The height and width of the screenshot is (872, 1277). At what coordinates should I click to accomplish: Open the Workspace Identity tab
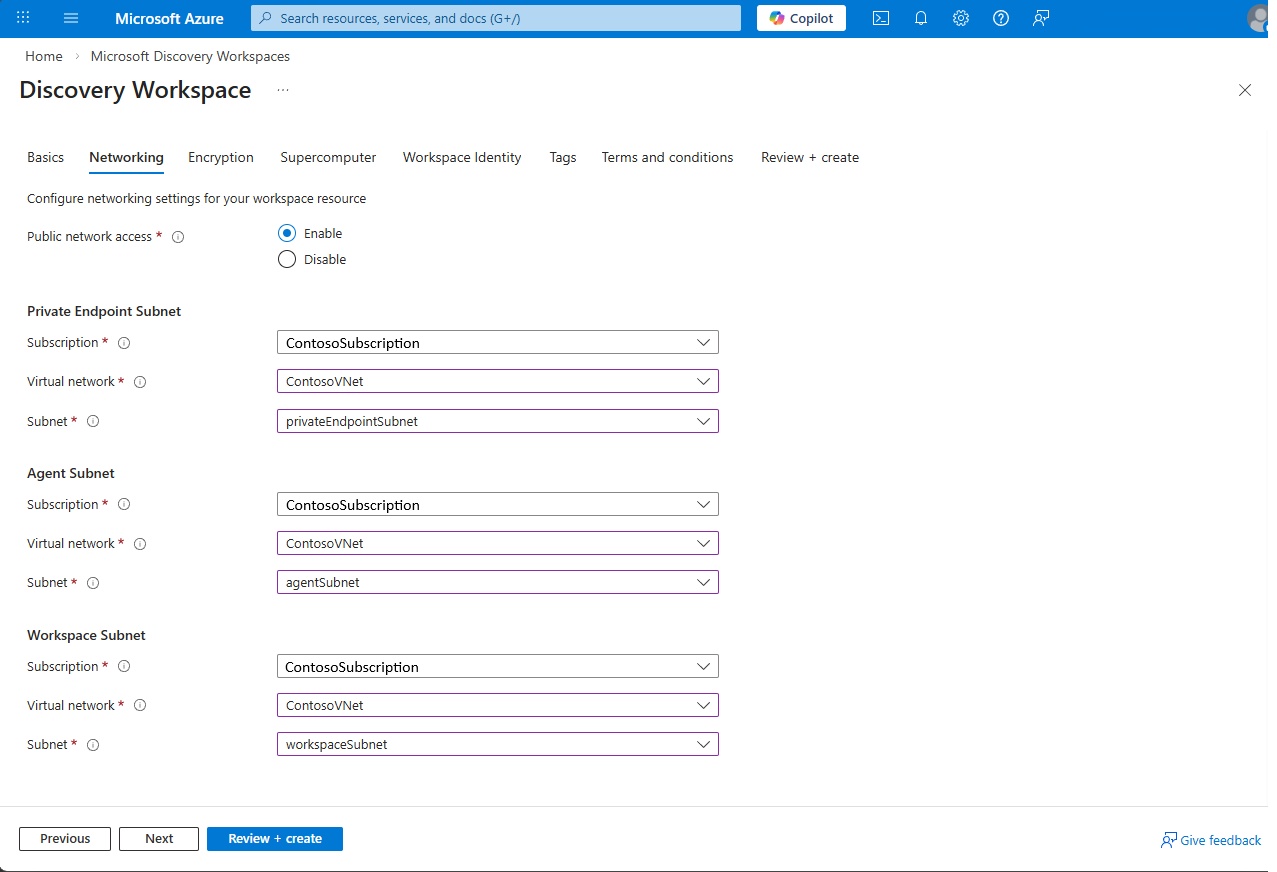coord(462,157)
